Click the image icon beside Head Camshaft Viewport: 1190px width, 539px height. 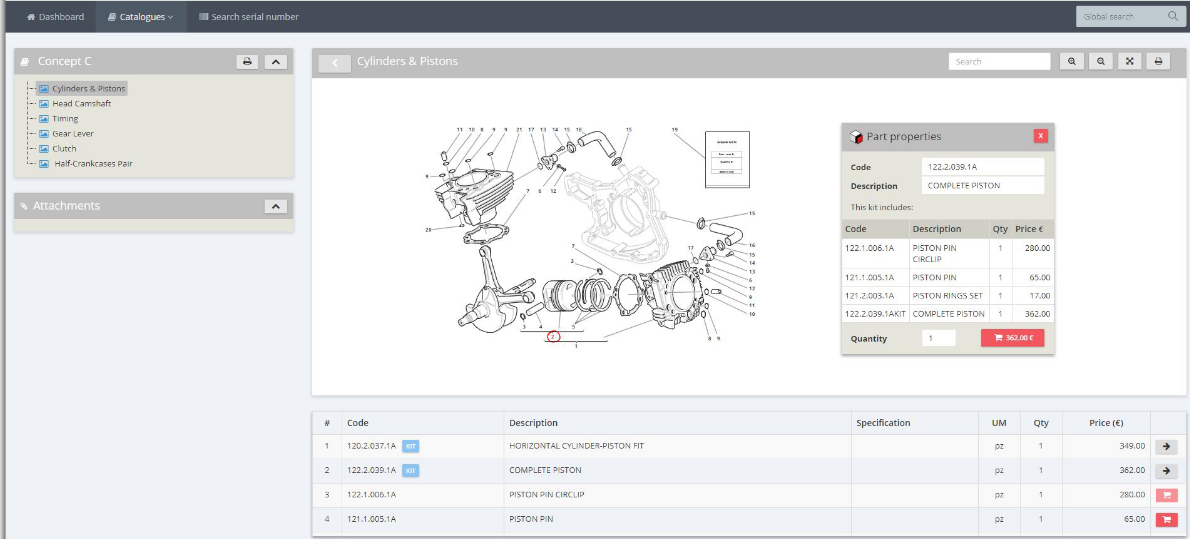(x=44, y=104)
